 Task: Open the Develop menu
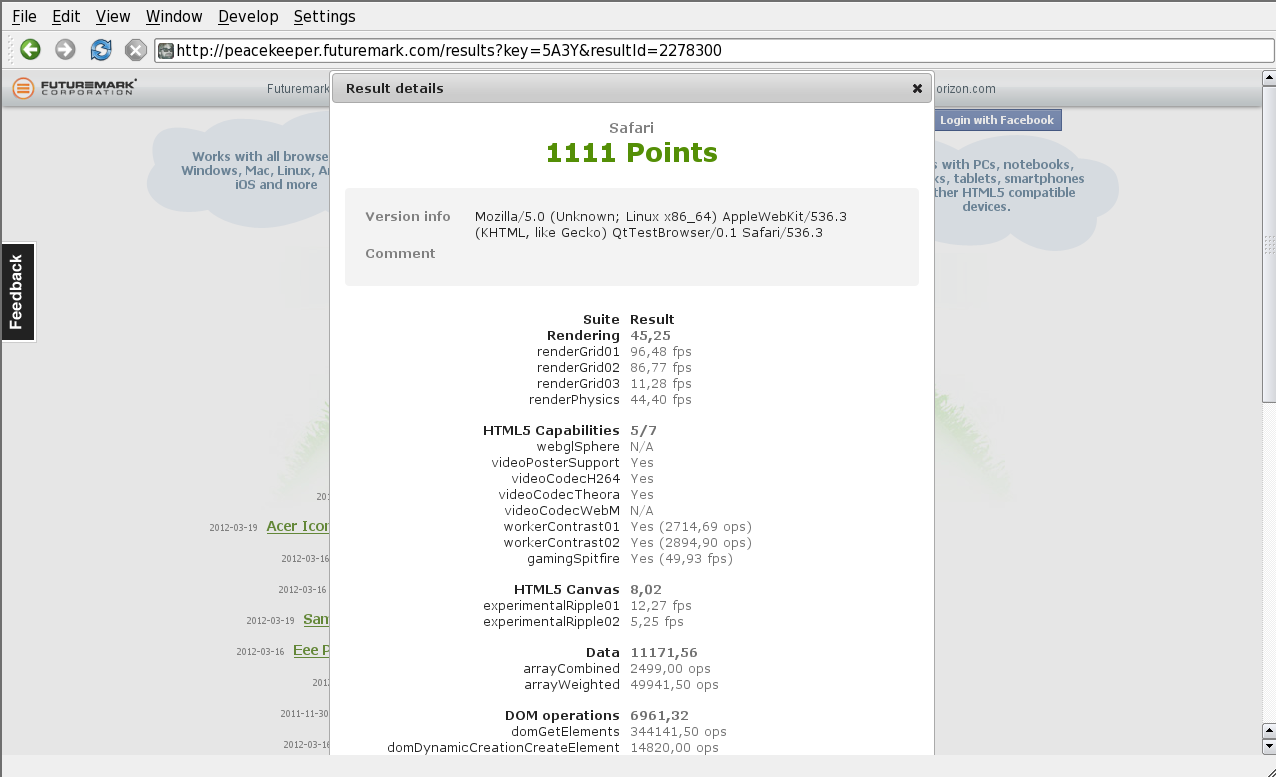coord(248,16)
